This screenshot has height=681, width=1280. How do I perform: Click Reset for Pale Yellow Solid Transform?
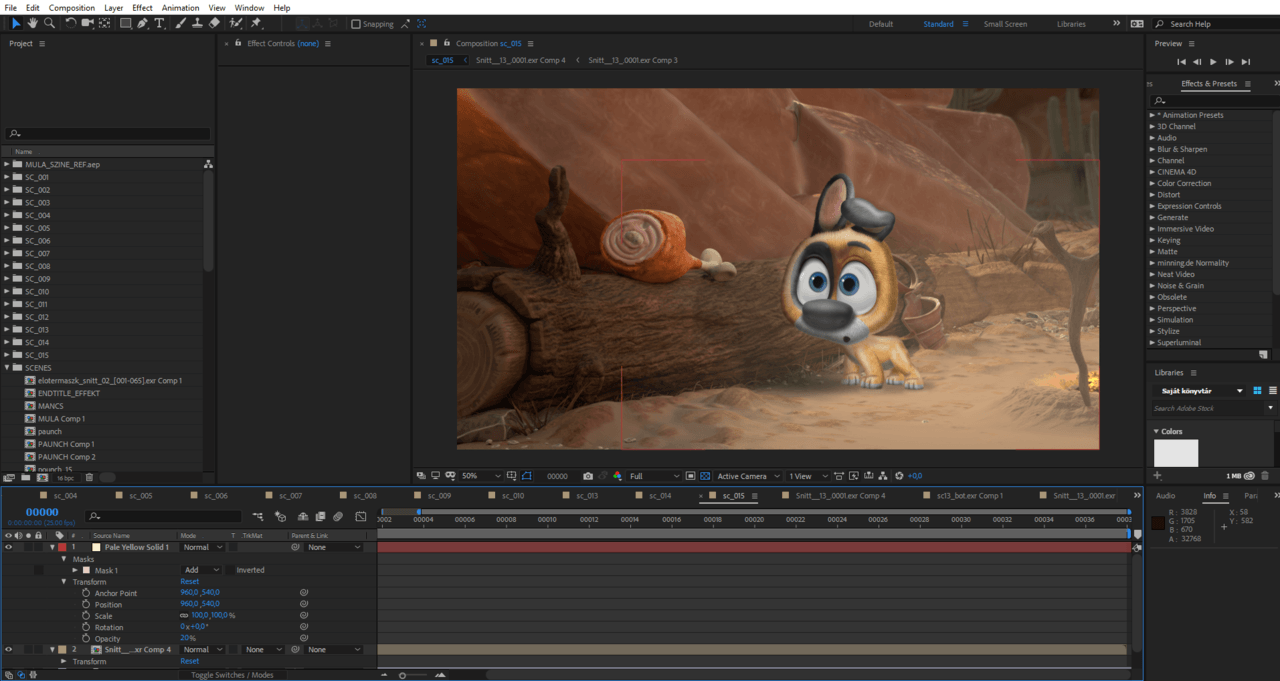click(x=189, y=581)
